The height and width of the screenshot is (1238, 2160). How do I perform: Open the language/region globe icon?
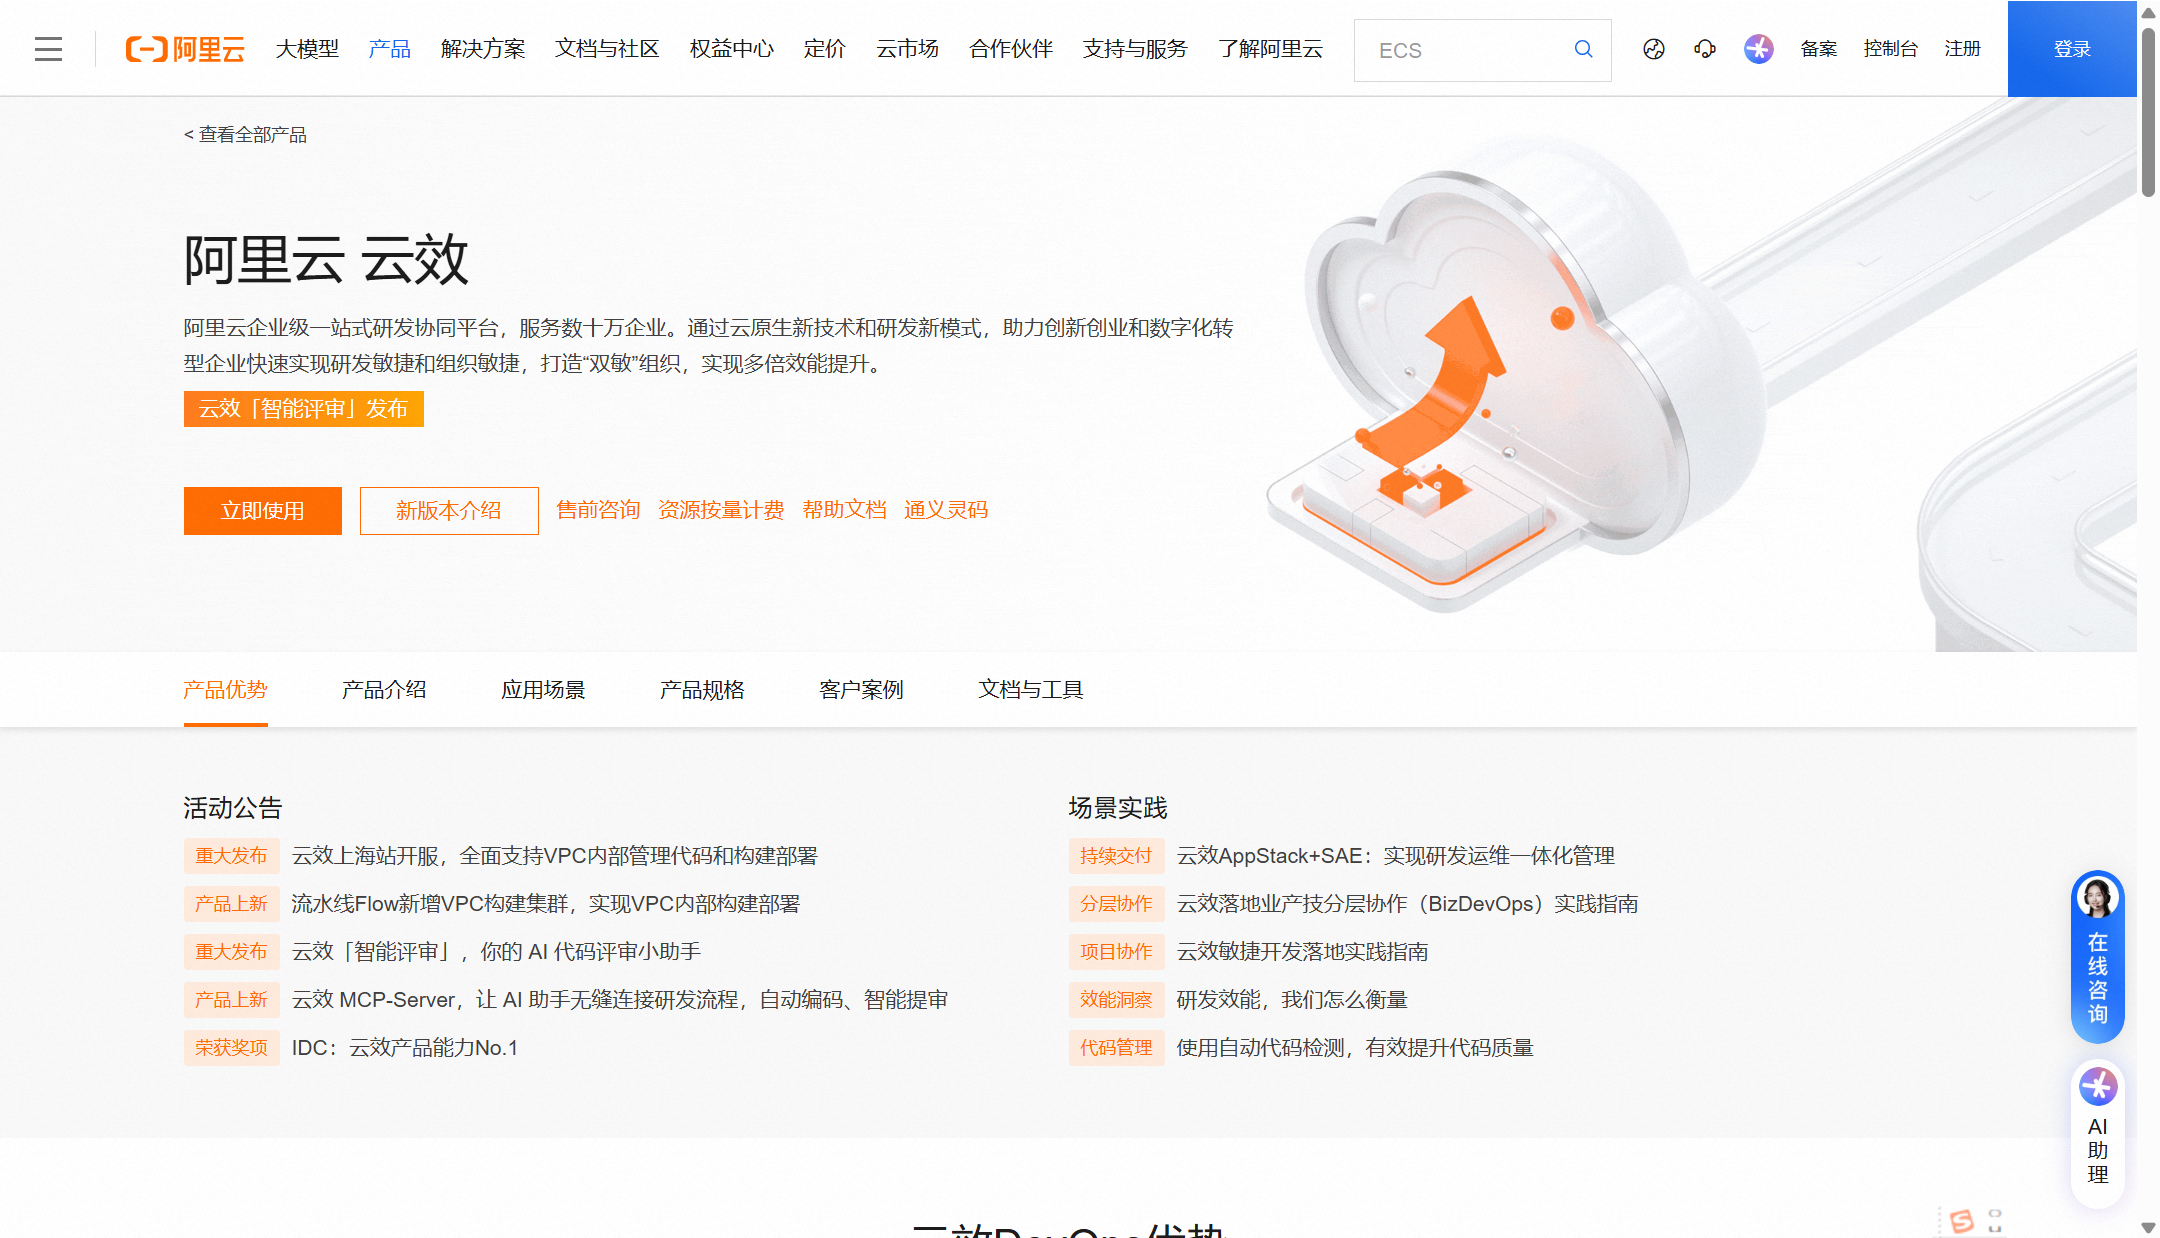pyautogui.click(x=1653, y=48)
